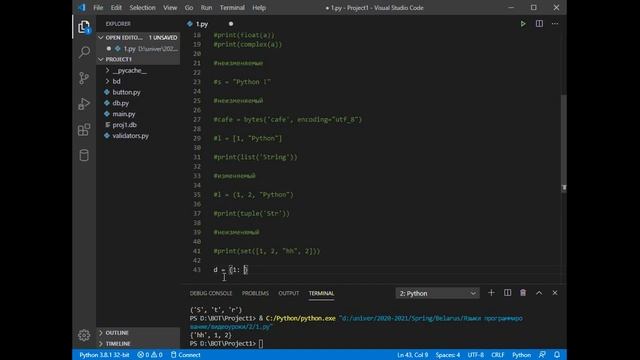Open the Terminal menu

232,7
